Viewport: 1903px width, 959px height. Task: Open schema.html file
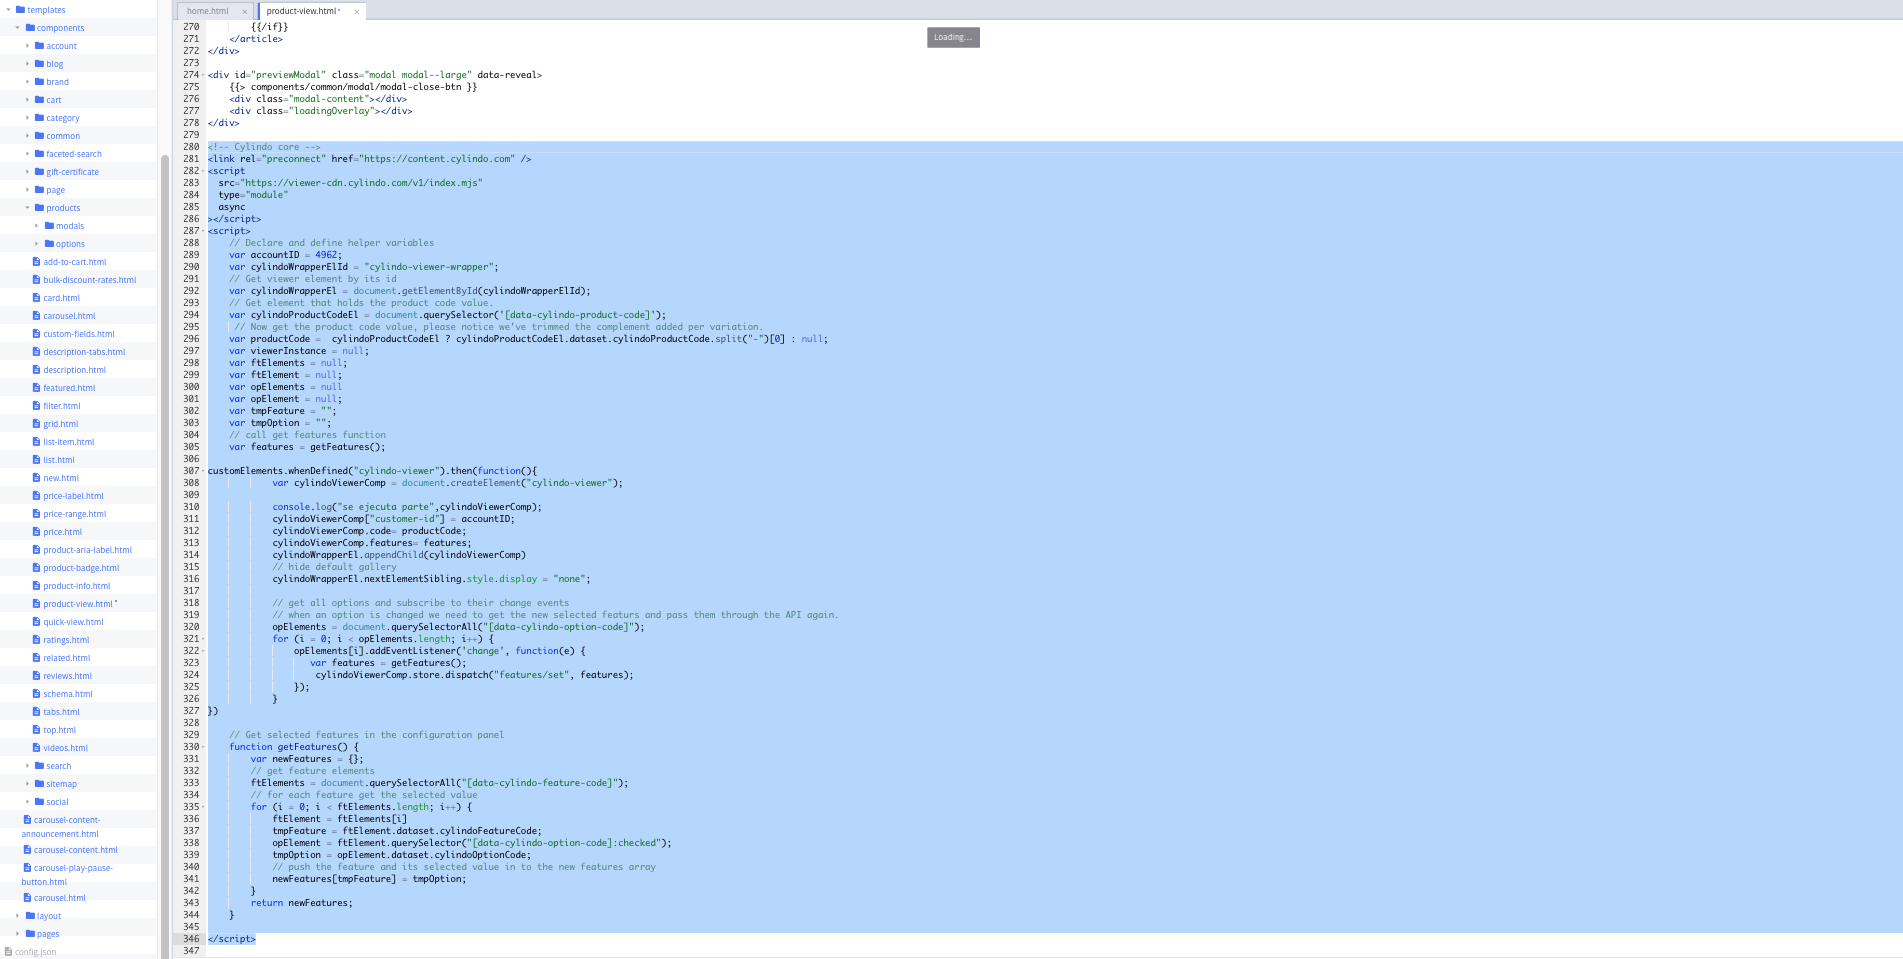[x=68, y=694]
